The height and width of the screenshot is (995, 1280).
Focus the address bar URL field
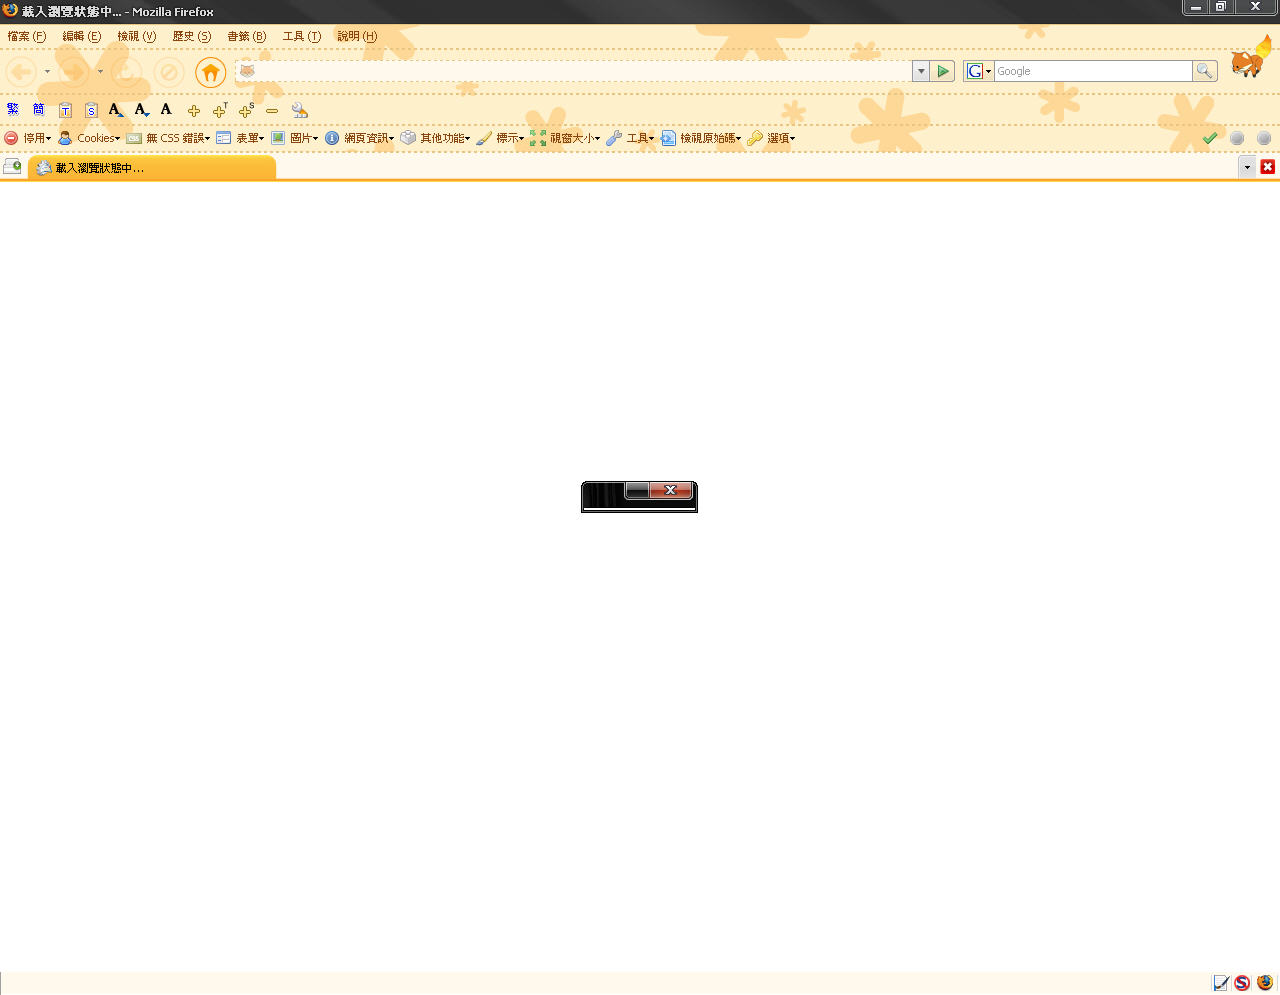(x=582, y=71)
